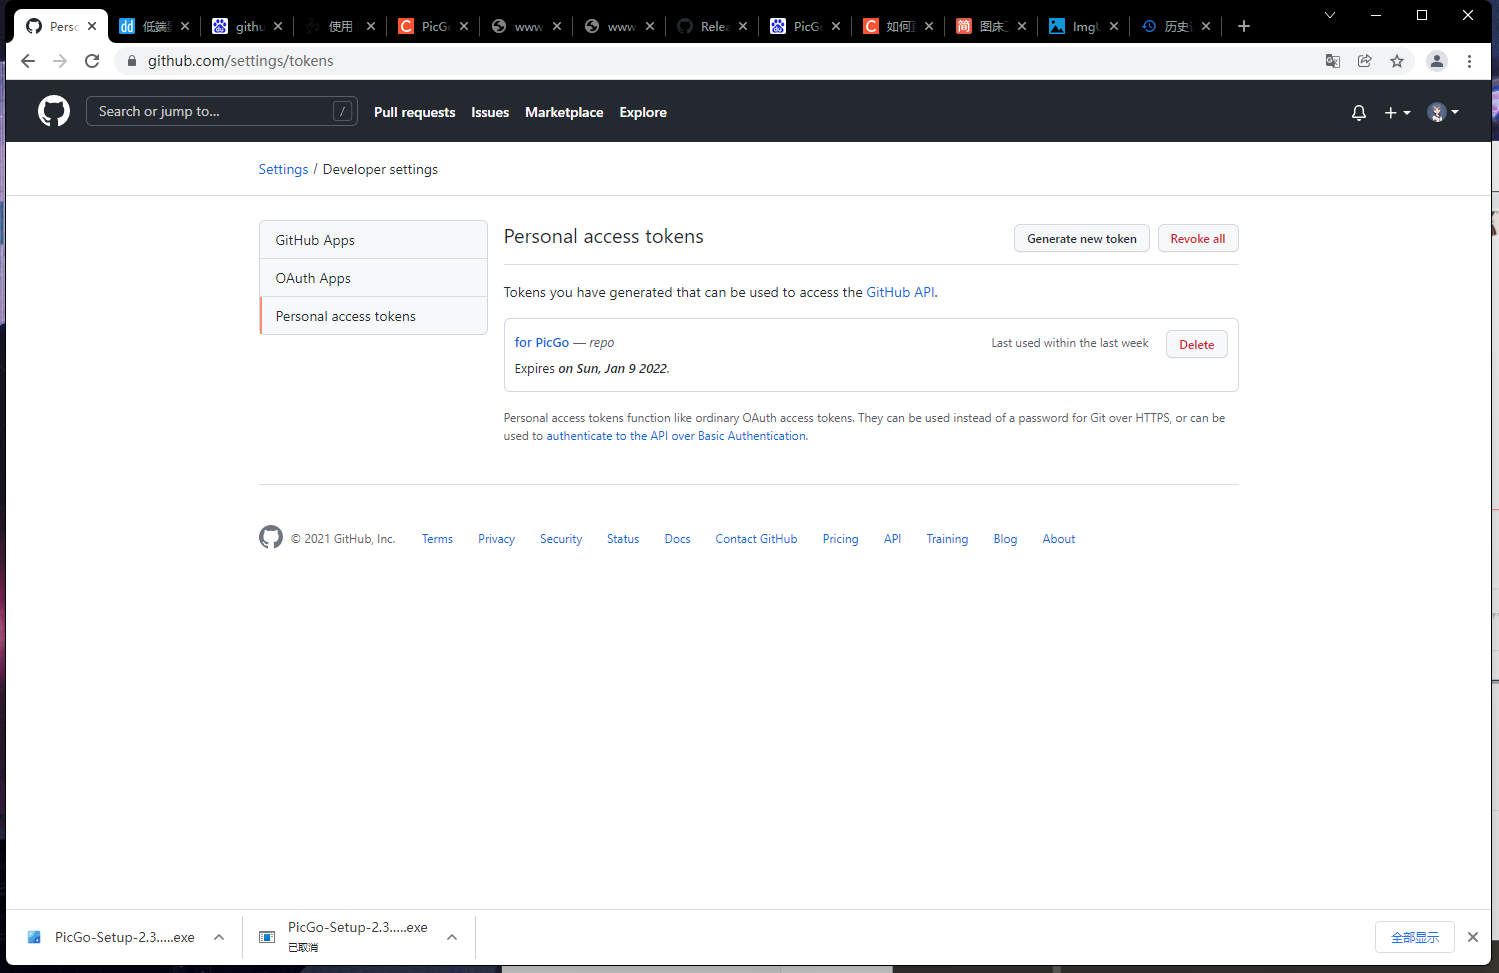Click the slash shortcut hint in search box
1499x973 pixels.
tap(342, 111)
